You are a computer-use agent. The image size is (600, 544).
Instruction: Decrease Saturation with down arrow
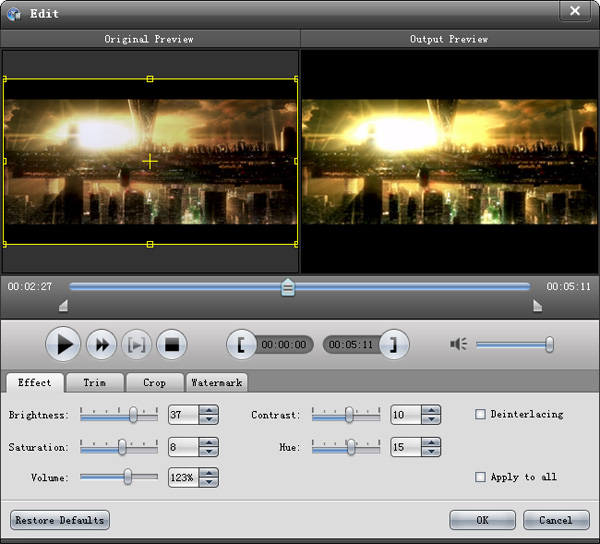(x=209, y=451)
